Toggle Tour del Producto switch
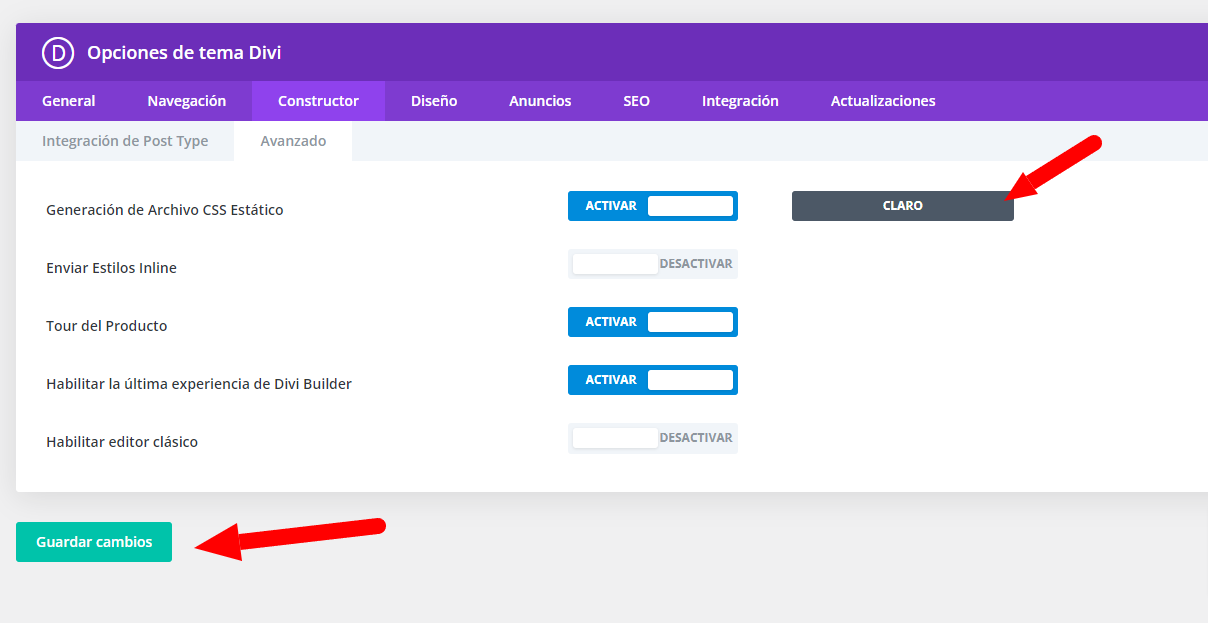1208x623 pixels. pyautogui.click(x=653, y=322)
